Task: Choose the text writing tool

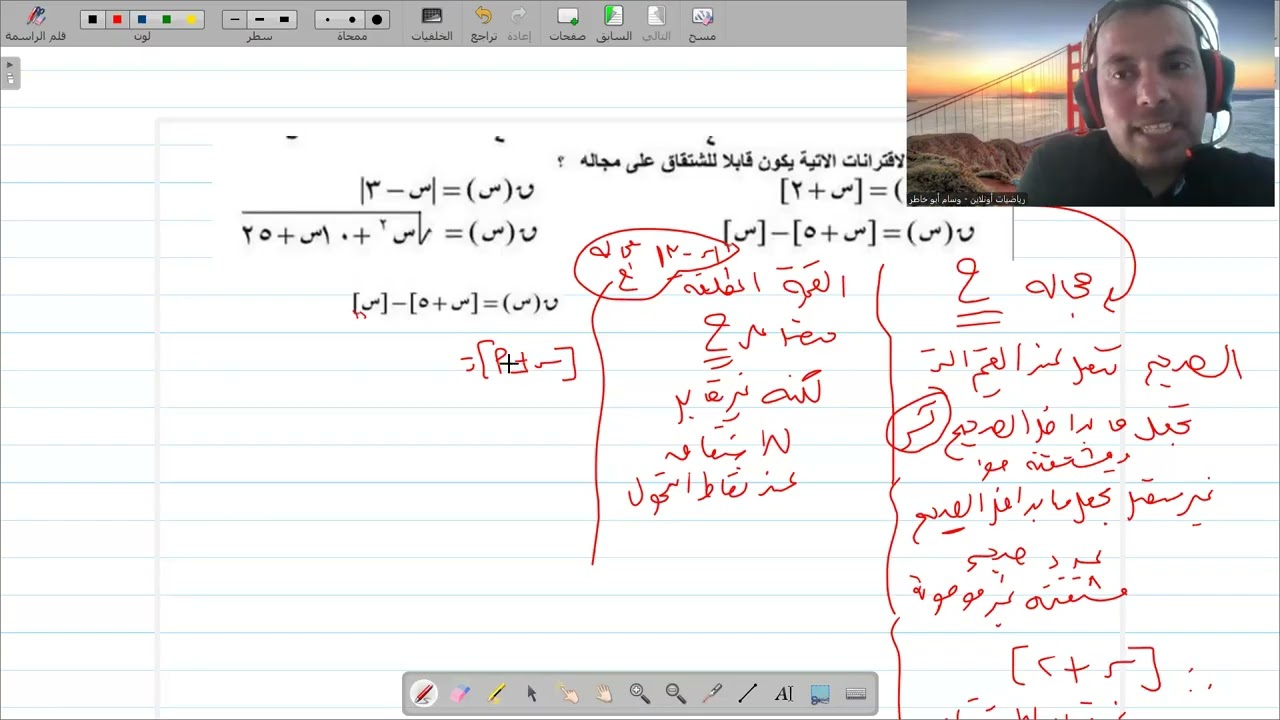Action: point(783,693)
